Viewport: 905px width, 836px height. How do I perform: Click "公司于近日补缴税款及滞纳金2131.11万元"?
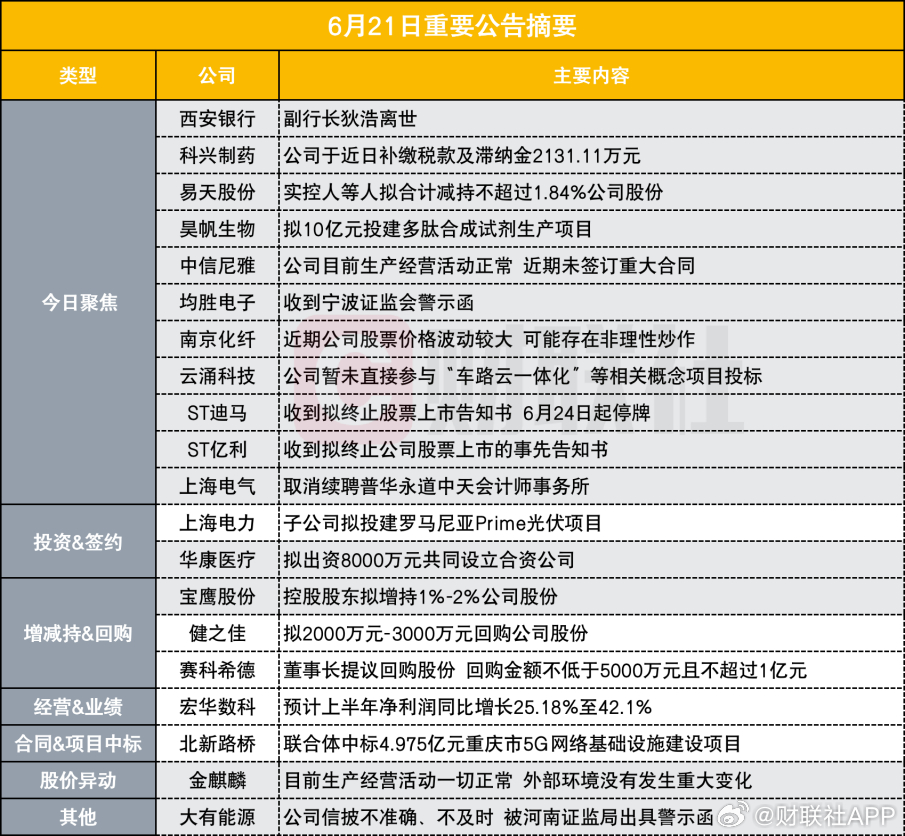point(462,155)
